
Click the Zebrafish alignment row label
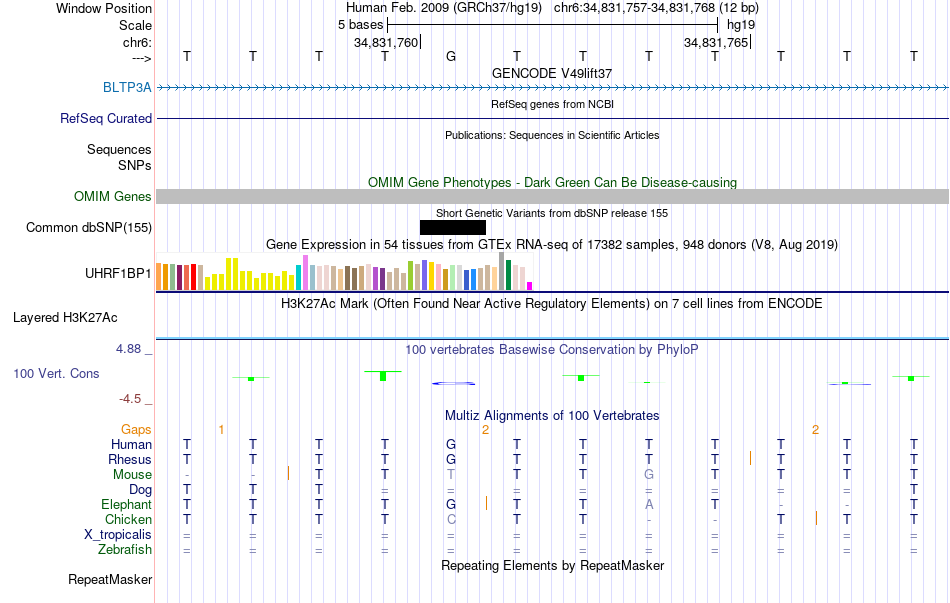(x=125, y=550)
